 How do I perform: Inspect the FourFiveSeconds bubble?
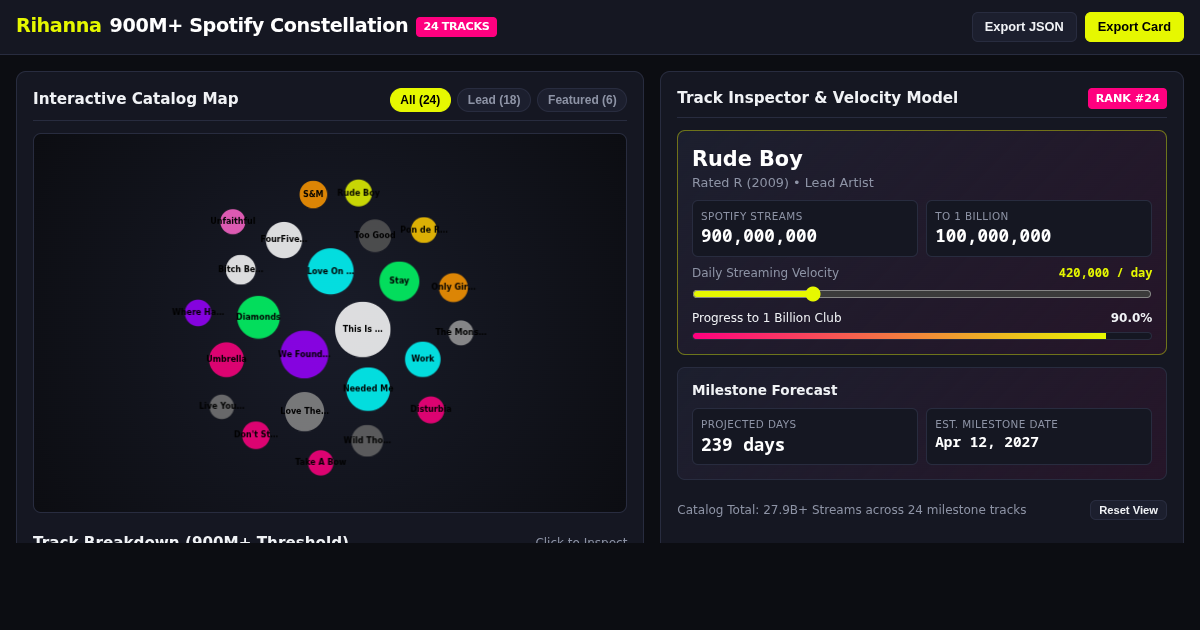click(284, 240)
